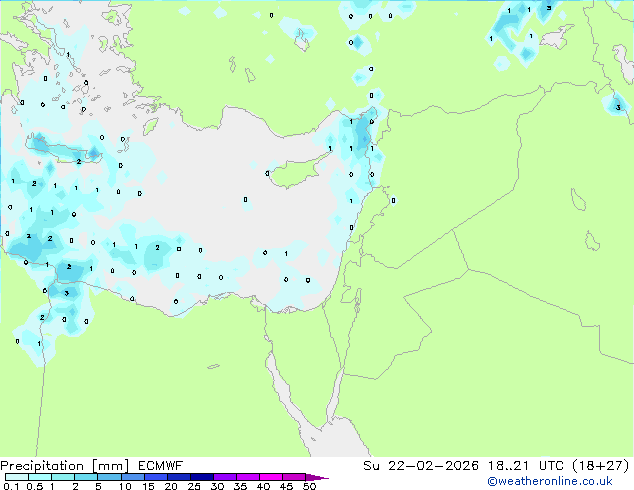Click the "Su" weekday abbreviation
Screen dimensions: 634x490
371,466
